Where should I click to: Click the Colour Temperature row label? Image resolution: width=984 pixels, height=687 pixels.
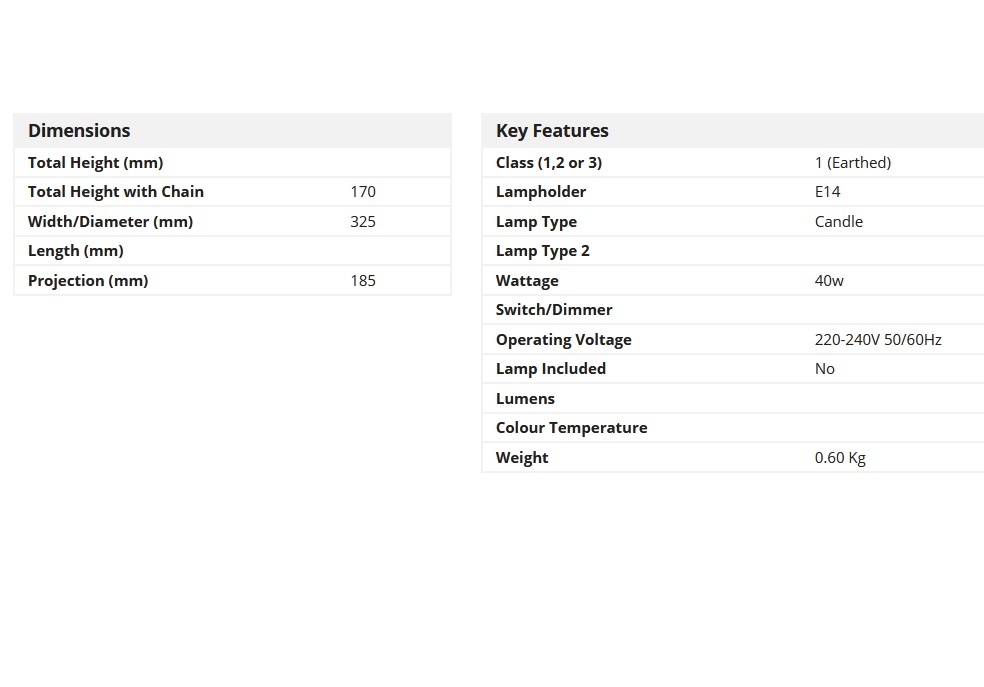(572, 427)
